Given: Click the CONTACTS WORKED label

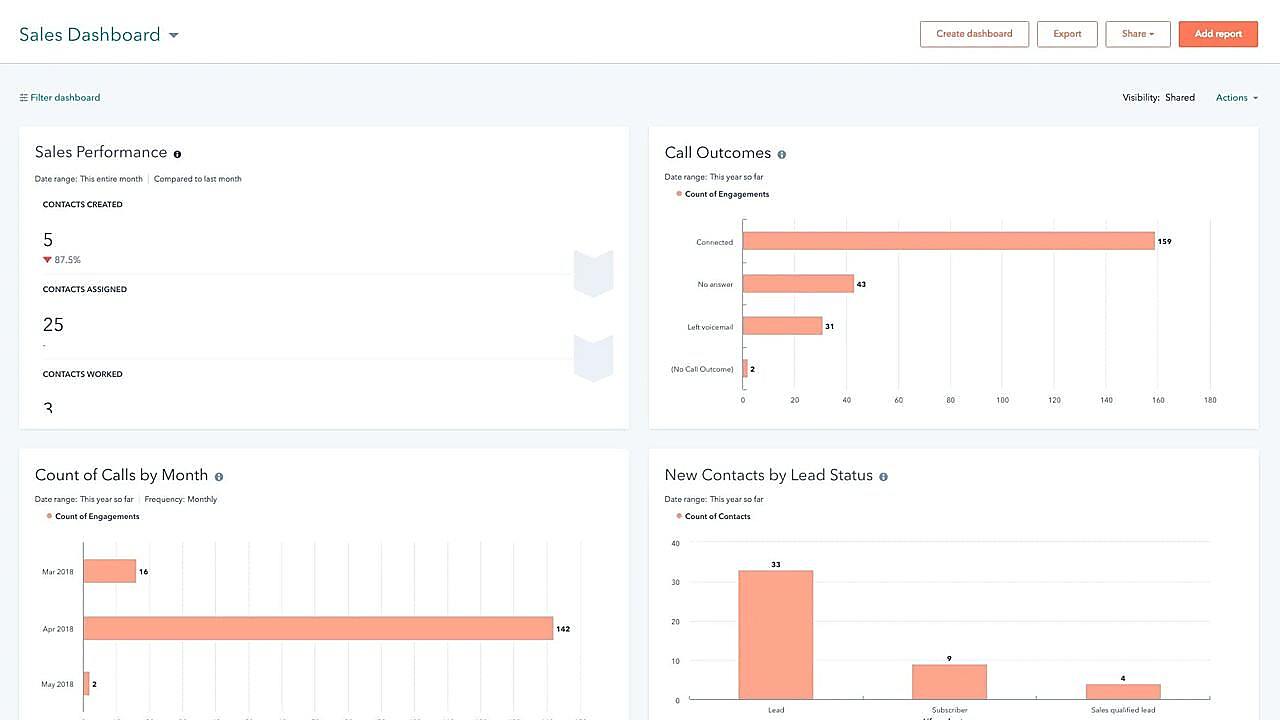Looking at the screenshot, I should (x=83, y=374).
